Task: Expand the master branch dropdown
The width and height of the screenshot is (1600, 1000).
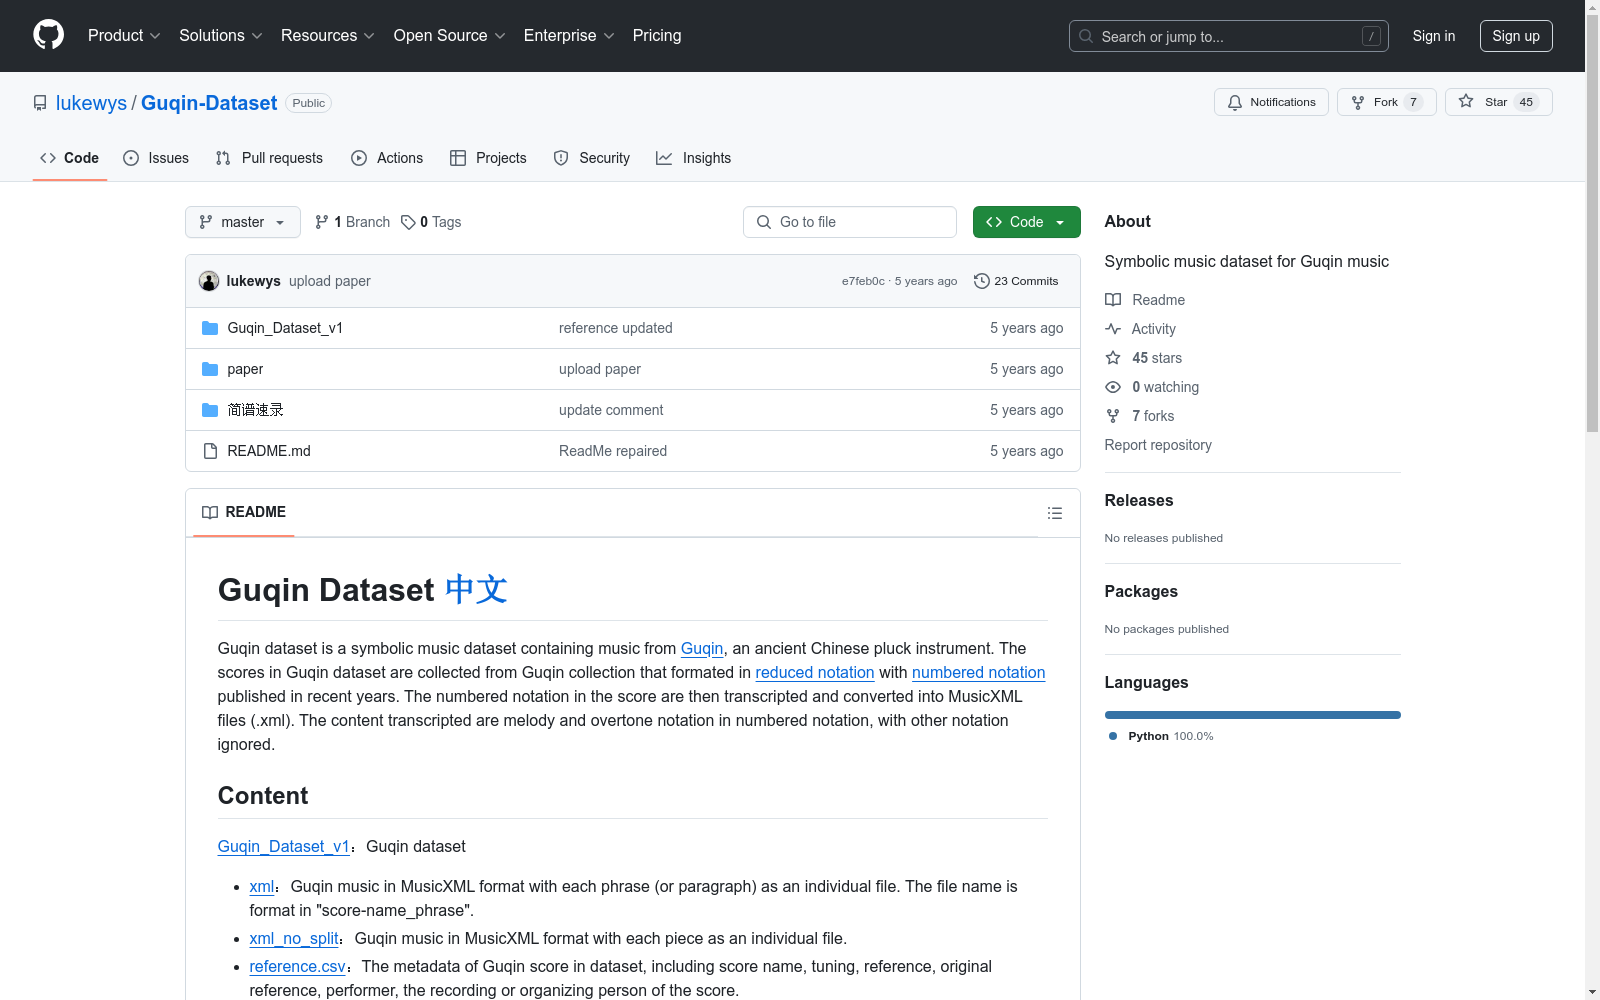Action: point(243,222)
